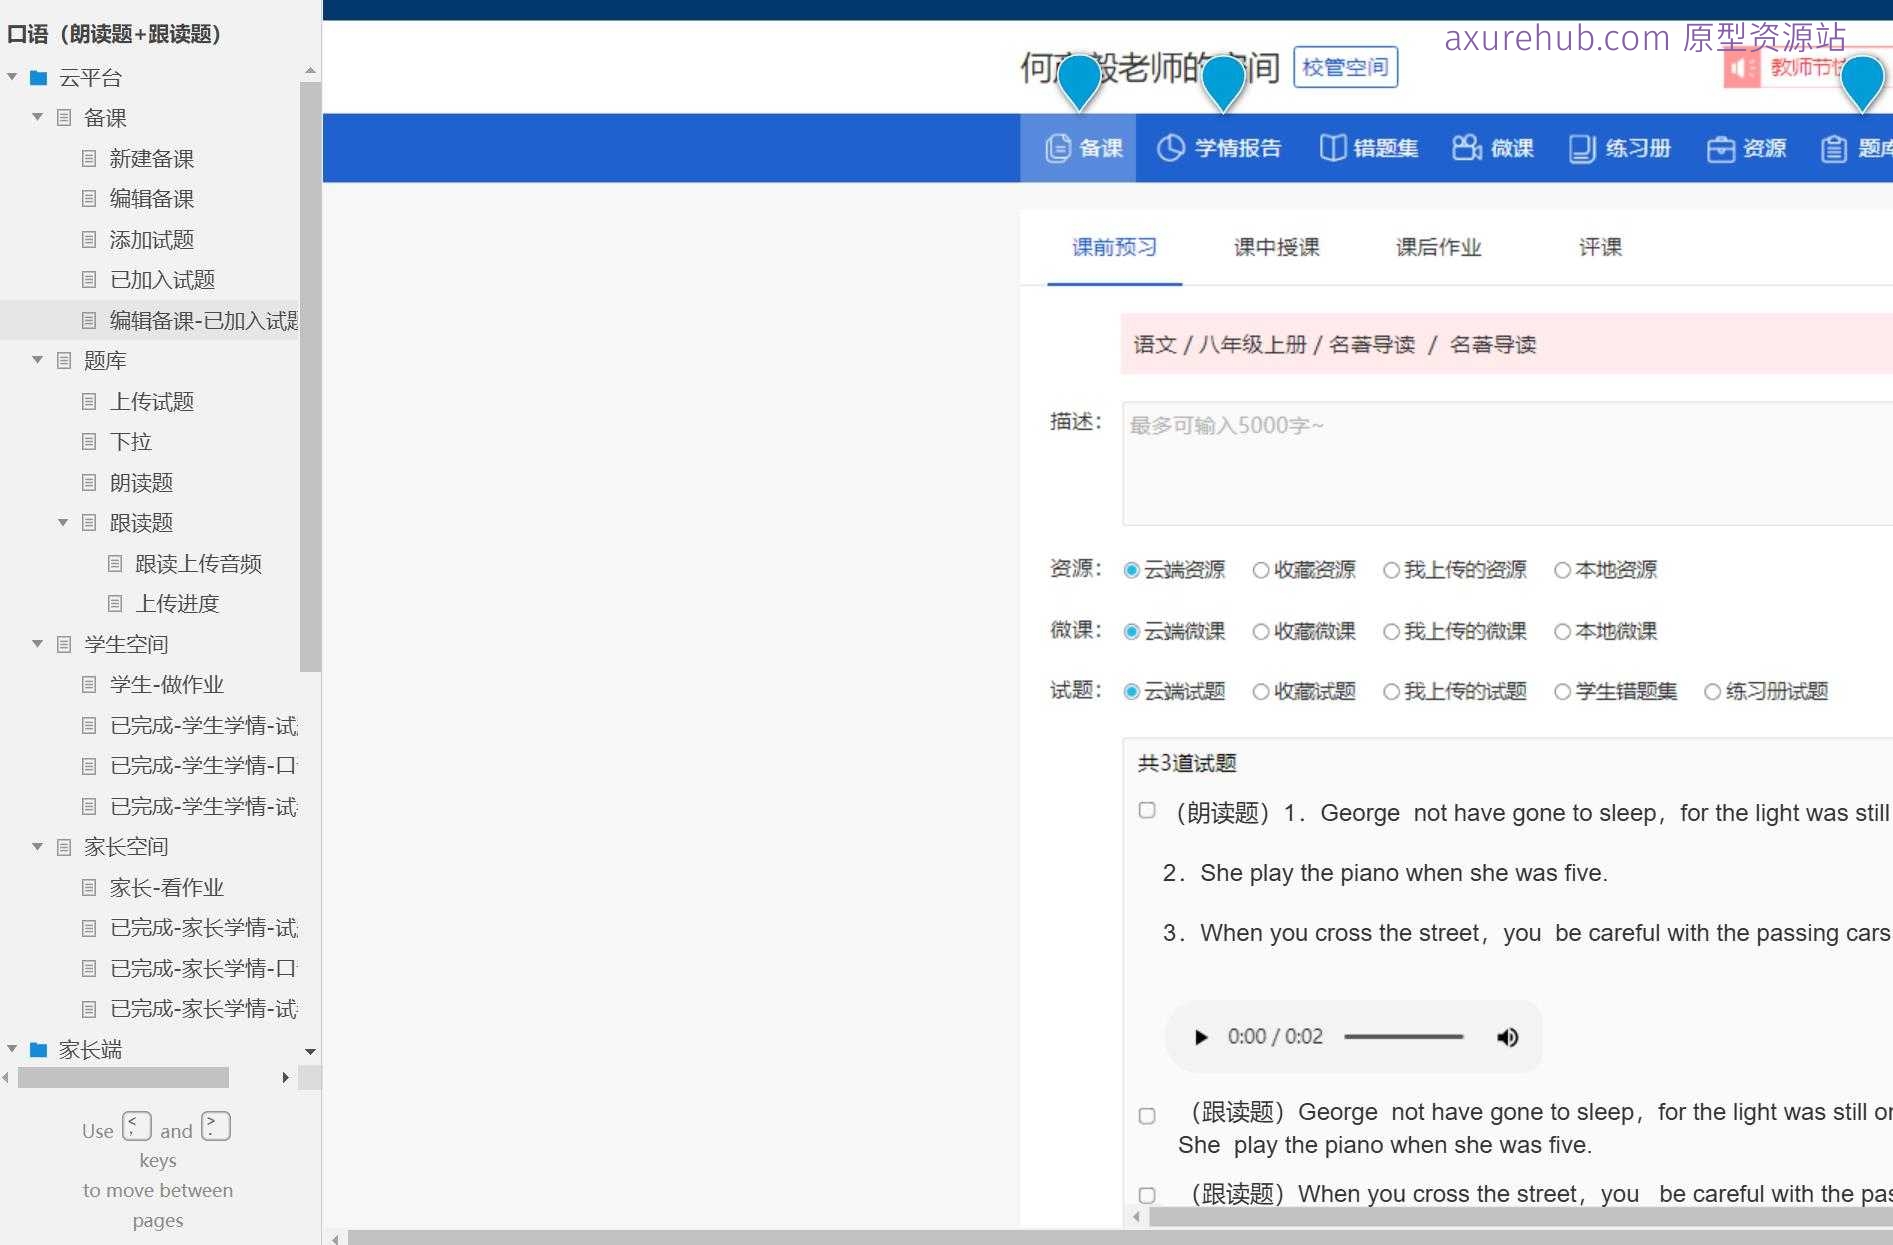This screenshot has width=1893, height=1245.
Task: Select the 备课 navigation icon
Action: point(1080,148)
